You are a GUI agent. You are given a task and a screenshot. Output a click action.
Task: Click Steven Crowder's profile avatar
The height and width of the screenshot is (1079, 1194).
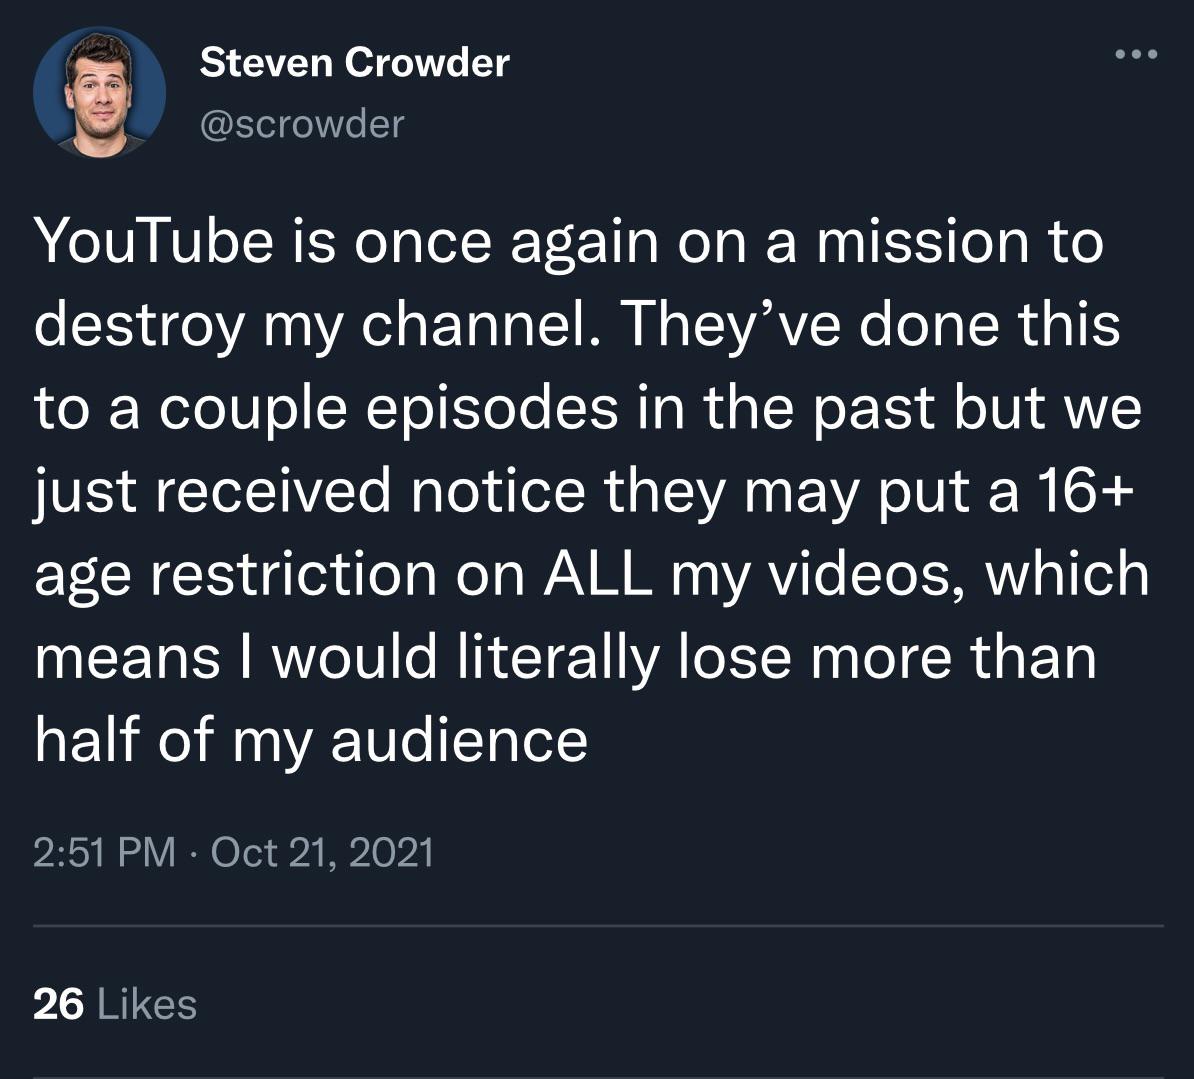point(99,93)
